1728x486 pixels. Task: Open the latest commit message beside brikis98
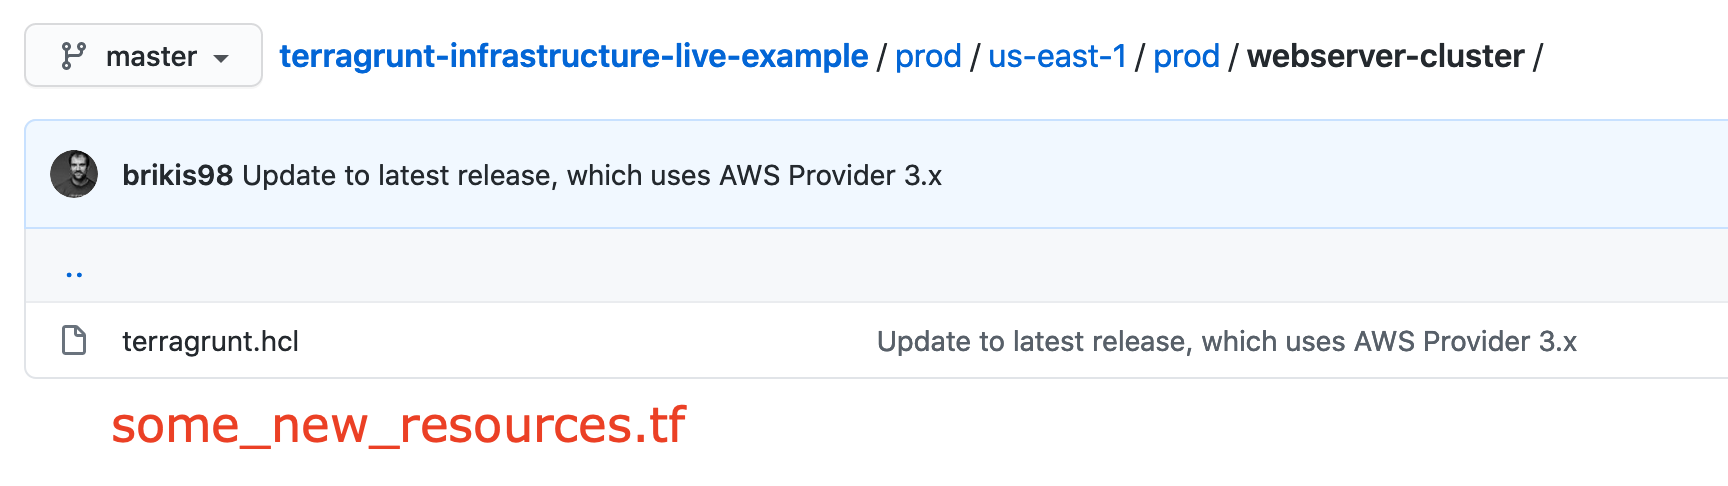click(x=592, y=175)
